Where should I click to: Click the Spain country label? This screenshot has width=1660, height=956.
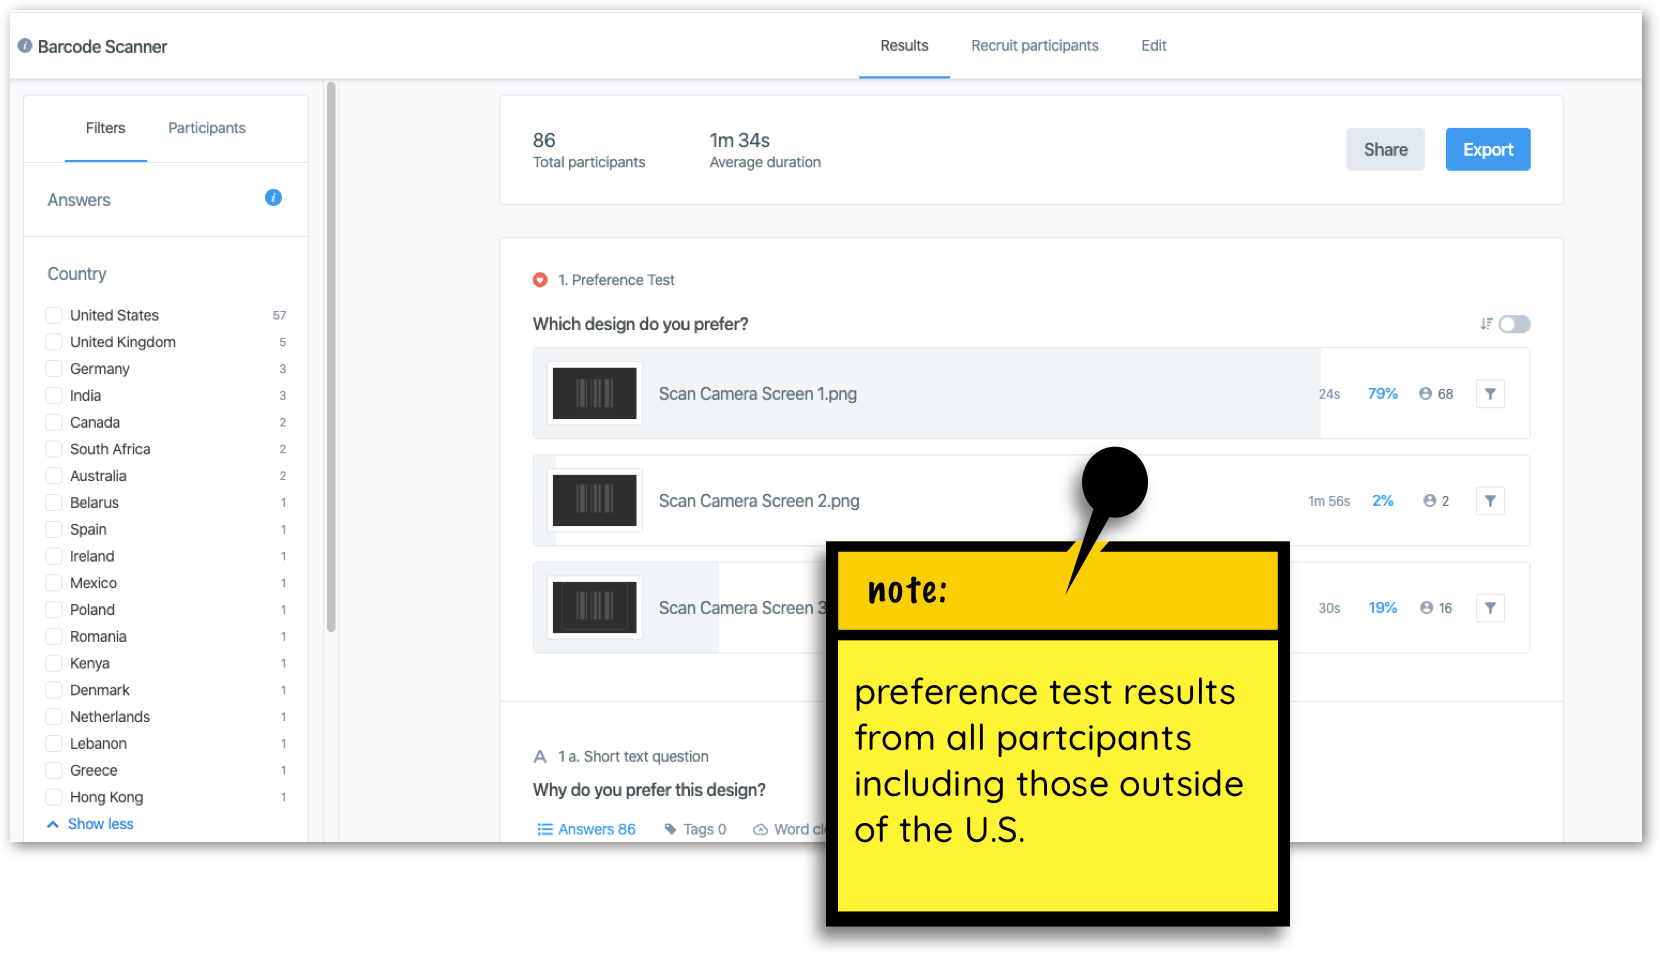pos(88,530)
